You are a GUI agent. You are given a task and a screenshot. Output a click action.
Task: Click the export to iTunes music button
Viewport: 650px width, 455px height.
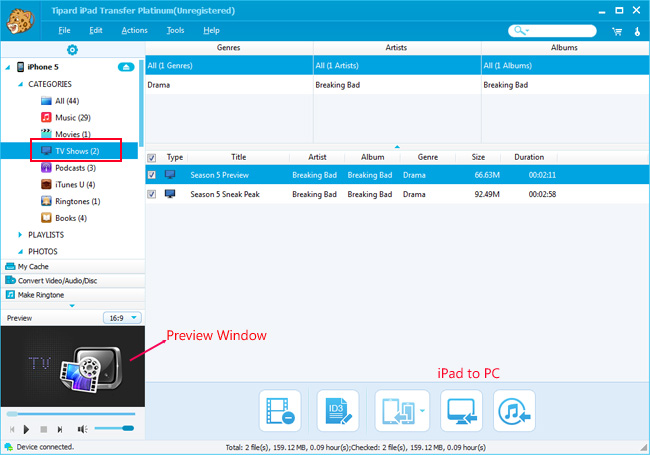(514, 411)
